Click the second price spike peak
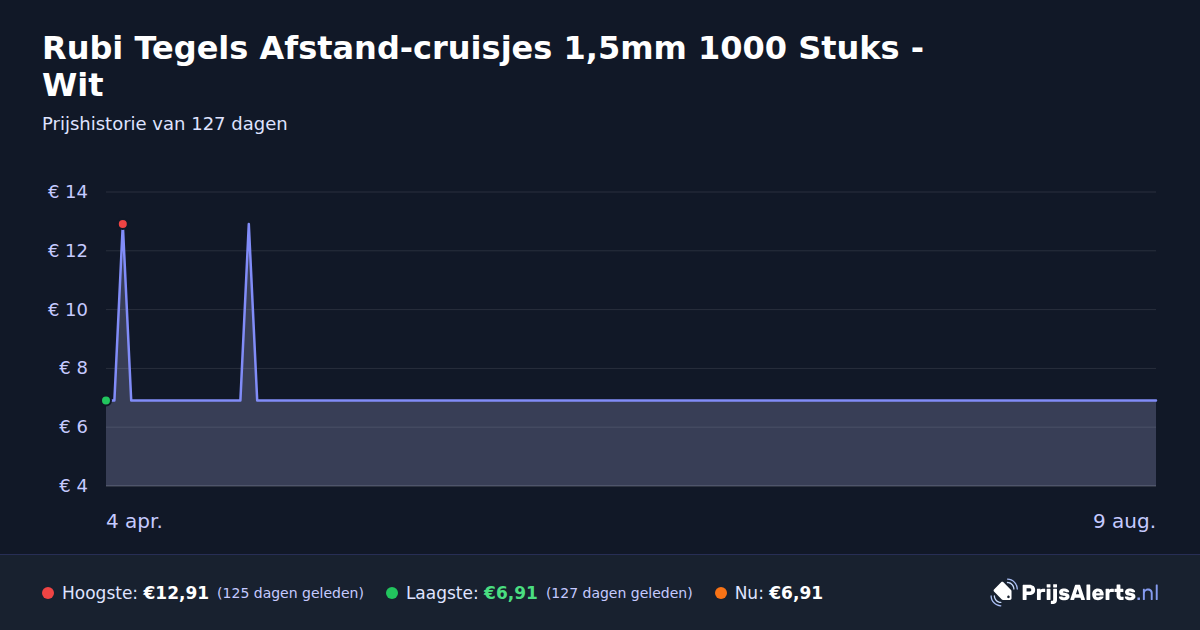This screenshot has width=1200, height=630. [x=248, y=225]
